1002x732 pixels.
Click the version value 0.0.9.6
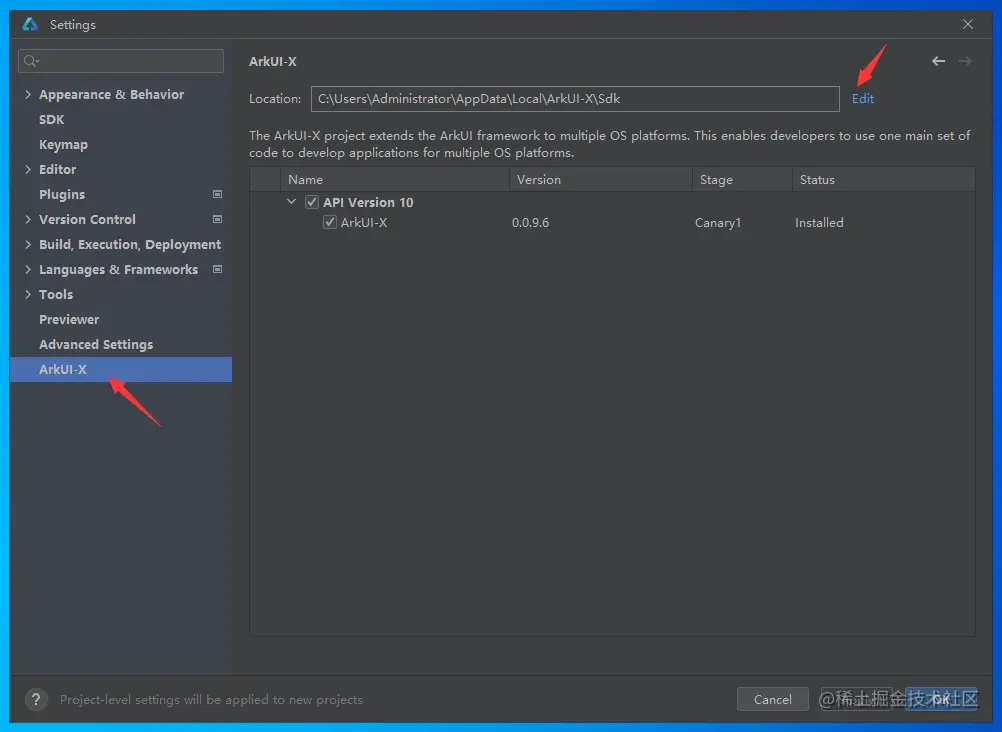[530, 222]
